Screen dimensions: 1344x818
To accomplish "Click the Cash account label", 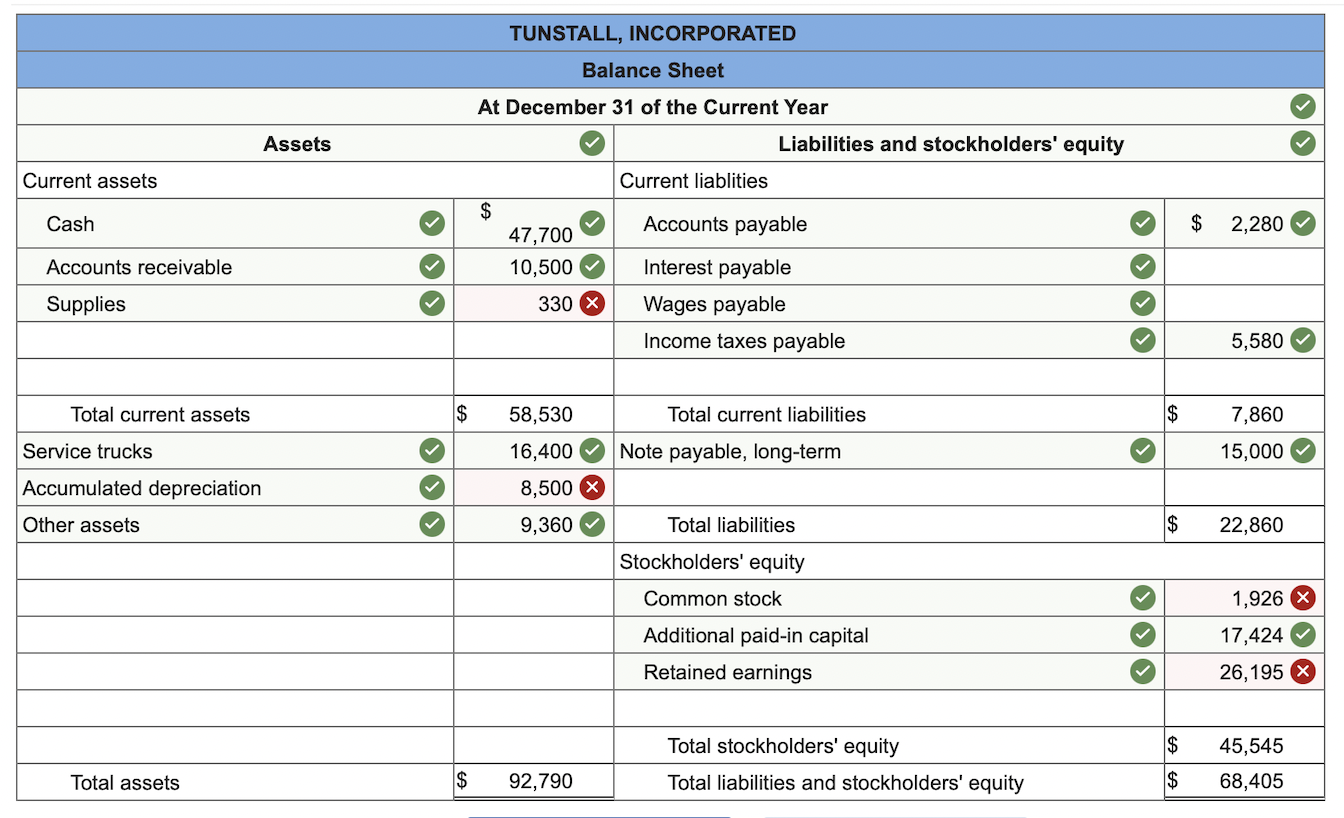I will (70, 224).
